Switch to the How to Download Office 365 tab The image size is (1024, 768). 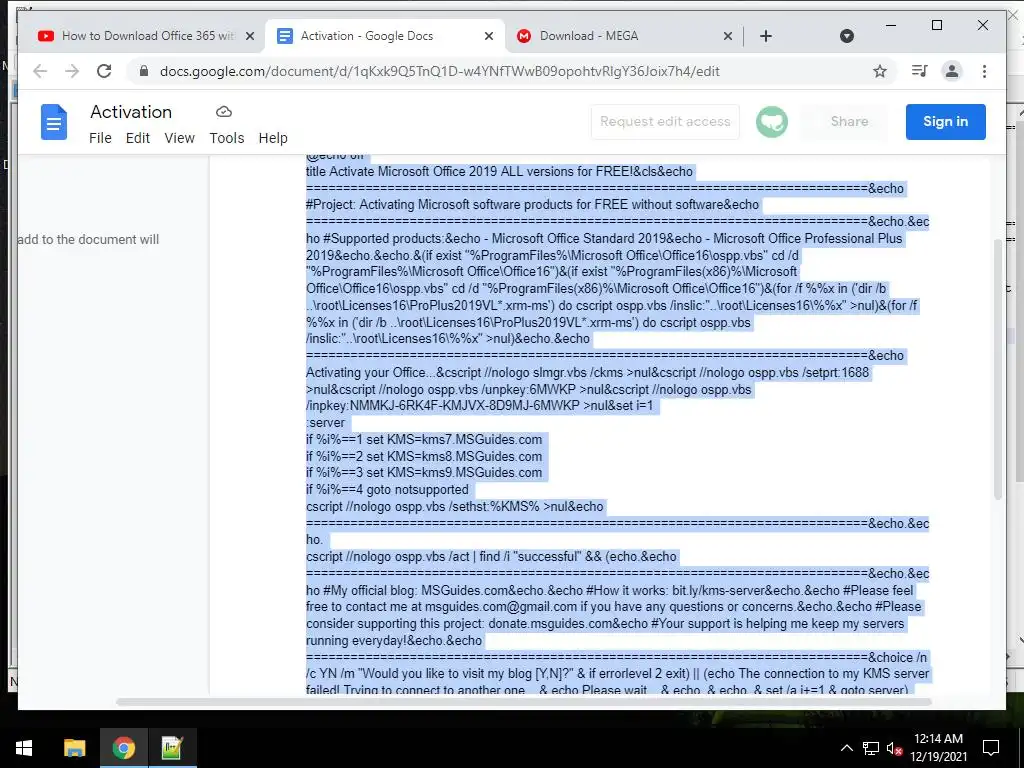[x=144, y=36]
